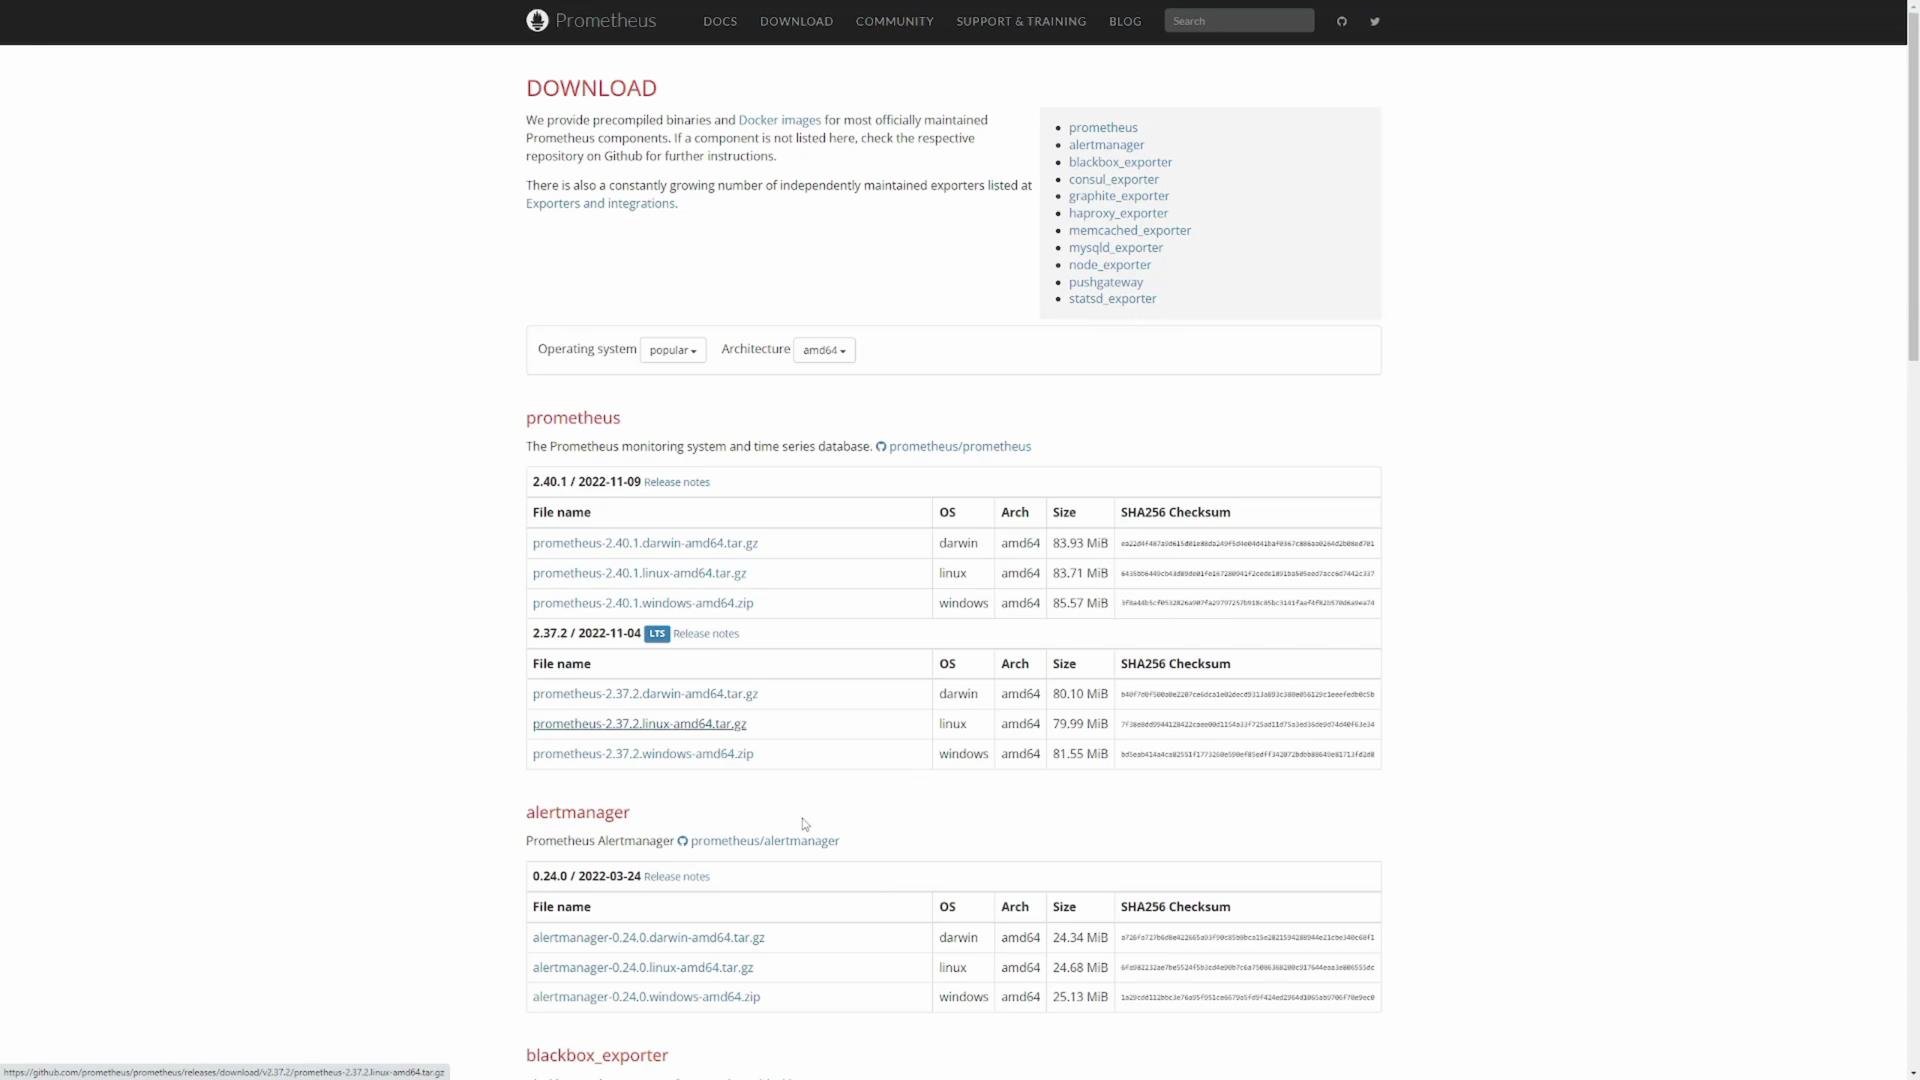This screenshot has width=1920, height=1080.
Task: Open the COMMUNITY menu item
Action: point(895,21)
